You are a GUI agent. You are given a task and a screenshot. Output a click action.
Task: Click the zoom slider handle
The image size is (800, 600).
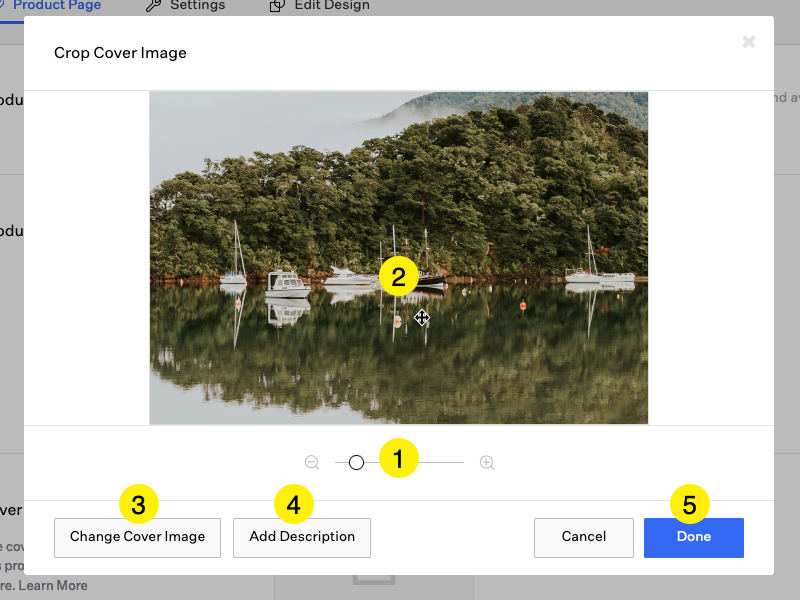(356, 463)
